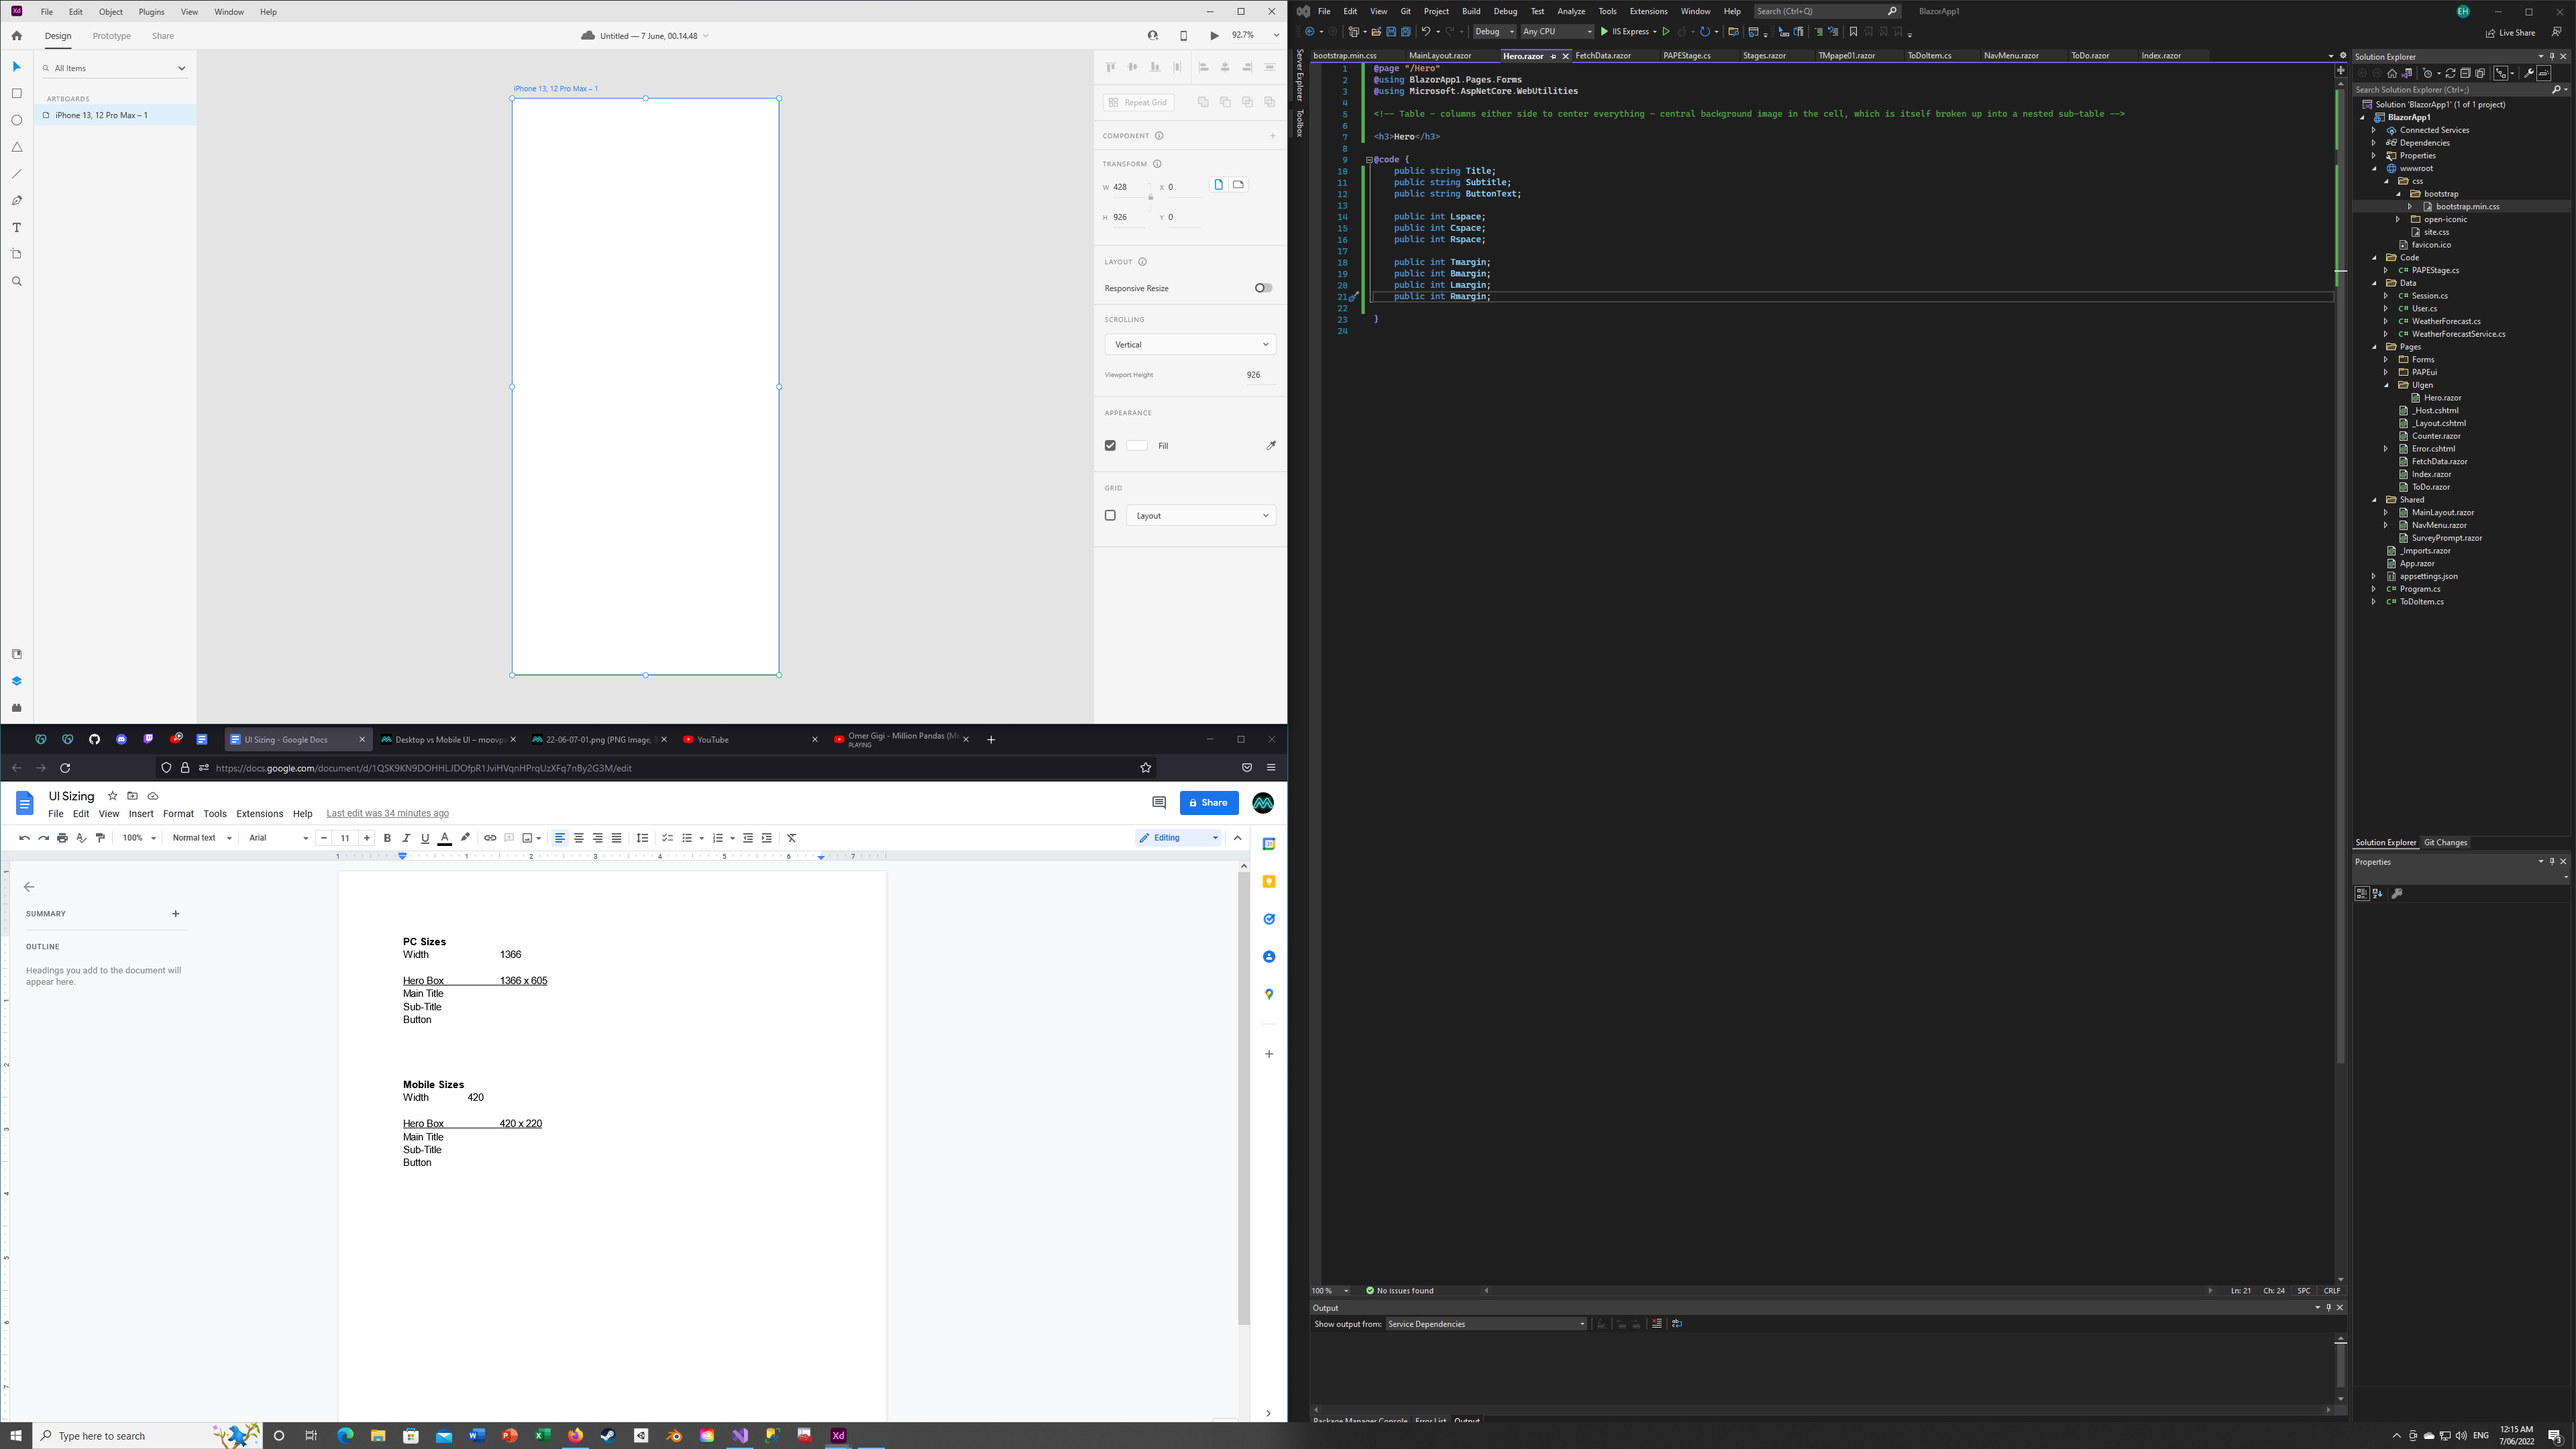The image size is (2576, 1449).
Task: Click the Print icon in Google Docs
Action: 62,838
